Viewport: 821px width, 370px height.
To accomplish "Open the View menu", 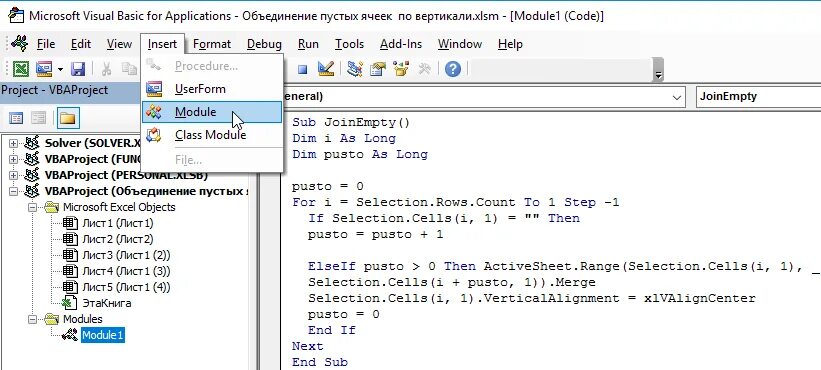I will 119,44.
